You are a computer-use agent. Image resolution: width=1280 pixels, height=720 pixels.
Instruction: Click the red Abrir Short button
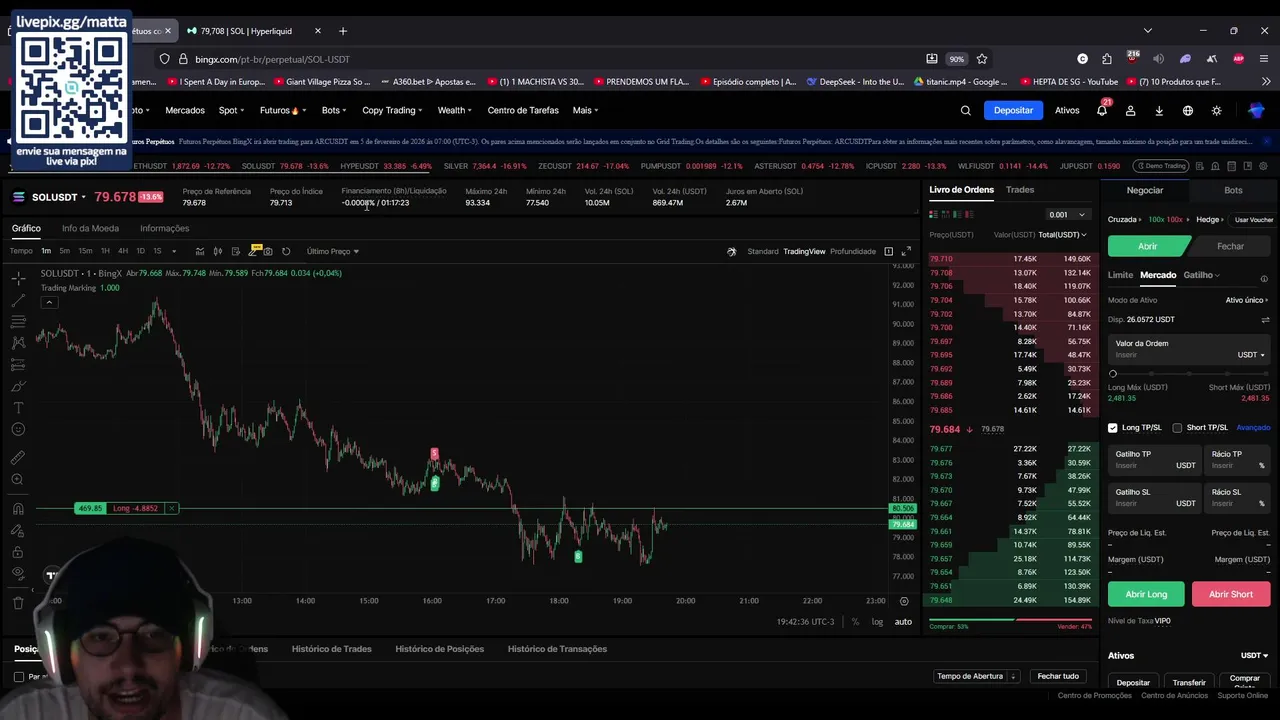pyautogui.click(x=1231, y=594)
